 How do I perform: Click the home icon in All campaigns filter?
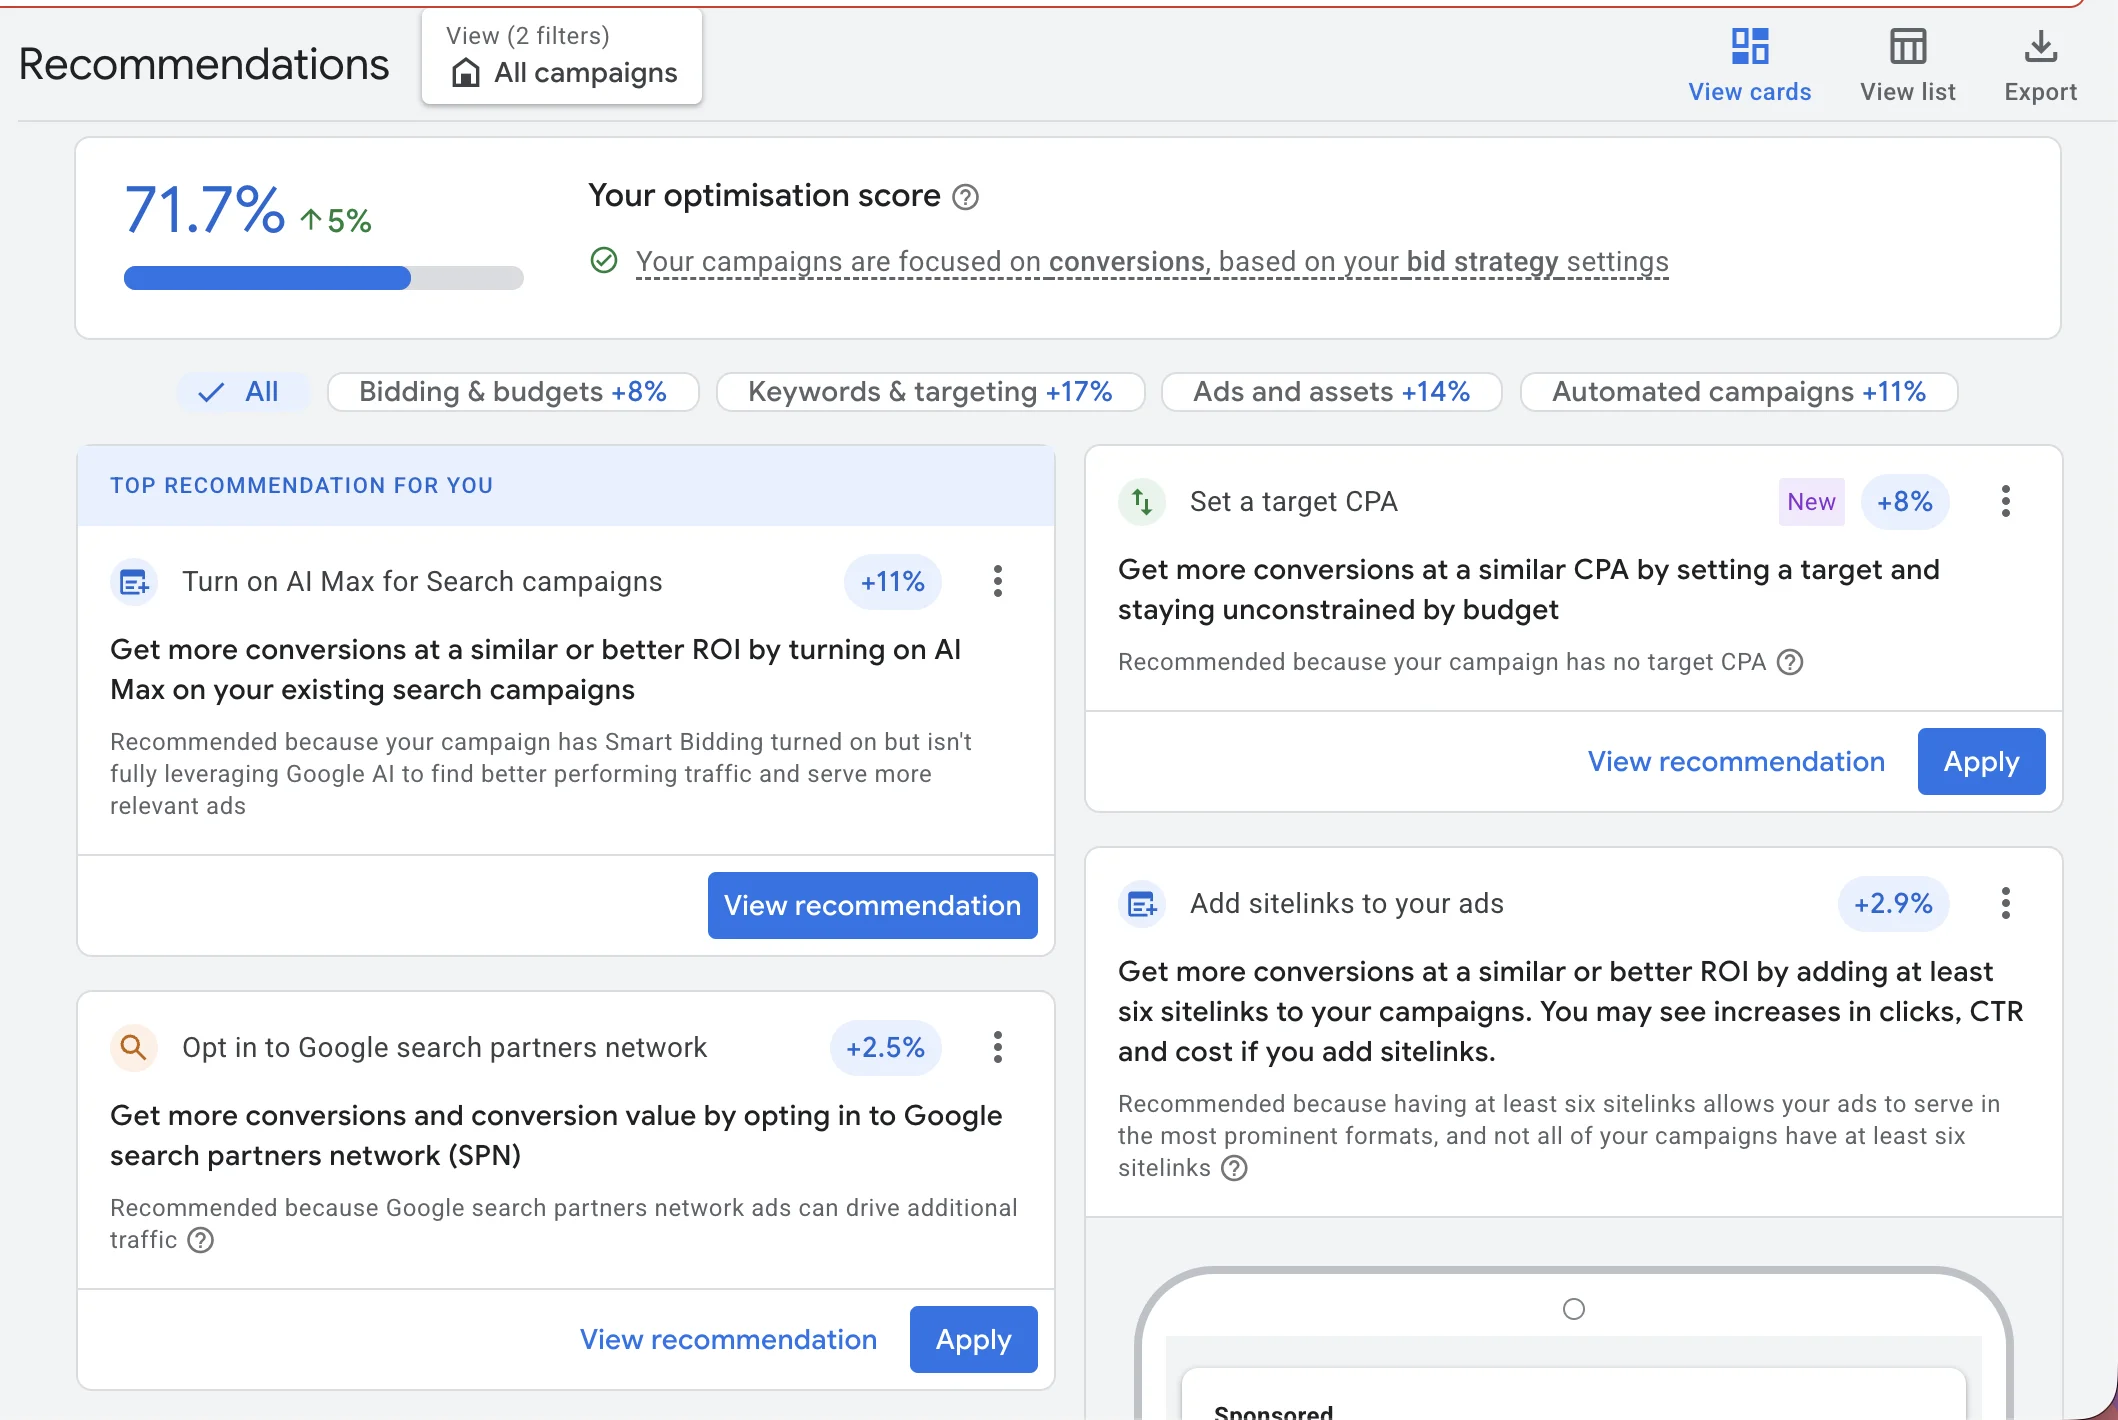click(x=465, y=73)
